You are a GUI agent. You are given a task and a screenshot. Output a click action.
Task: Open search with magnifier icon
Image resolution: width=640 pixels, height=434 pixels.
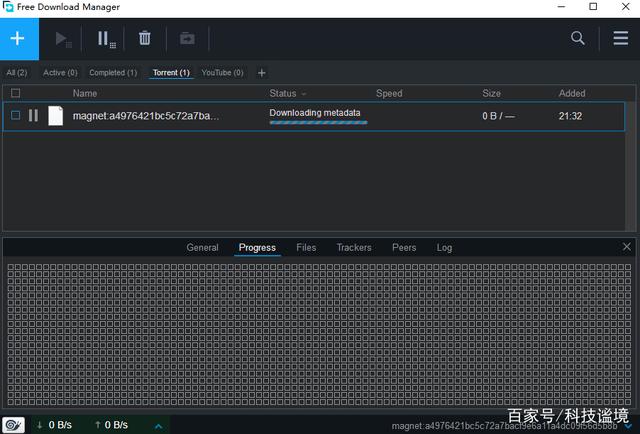tap(578, 38)
